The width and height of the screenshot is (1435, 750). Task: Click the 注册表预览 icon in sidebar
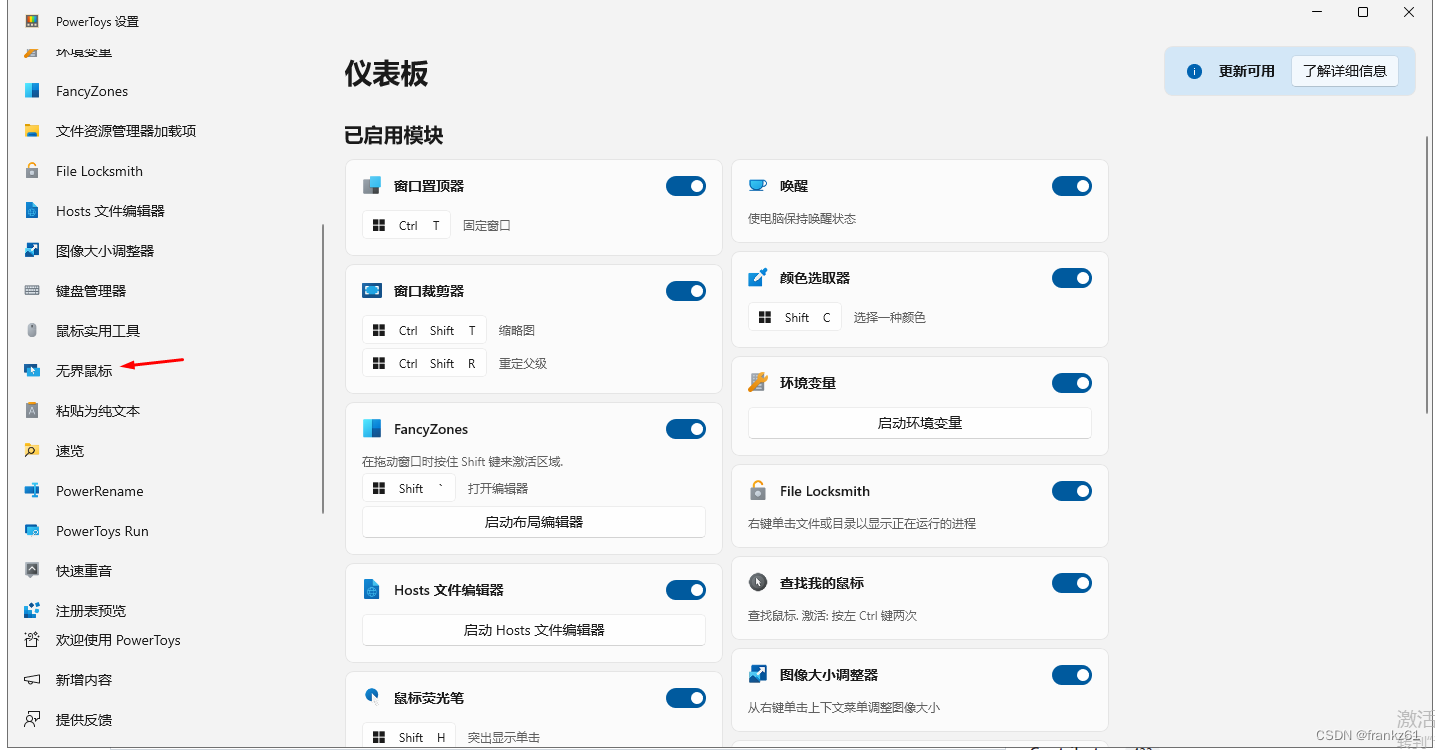coord(32,610)
